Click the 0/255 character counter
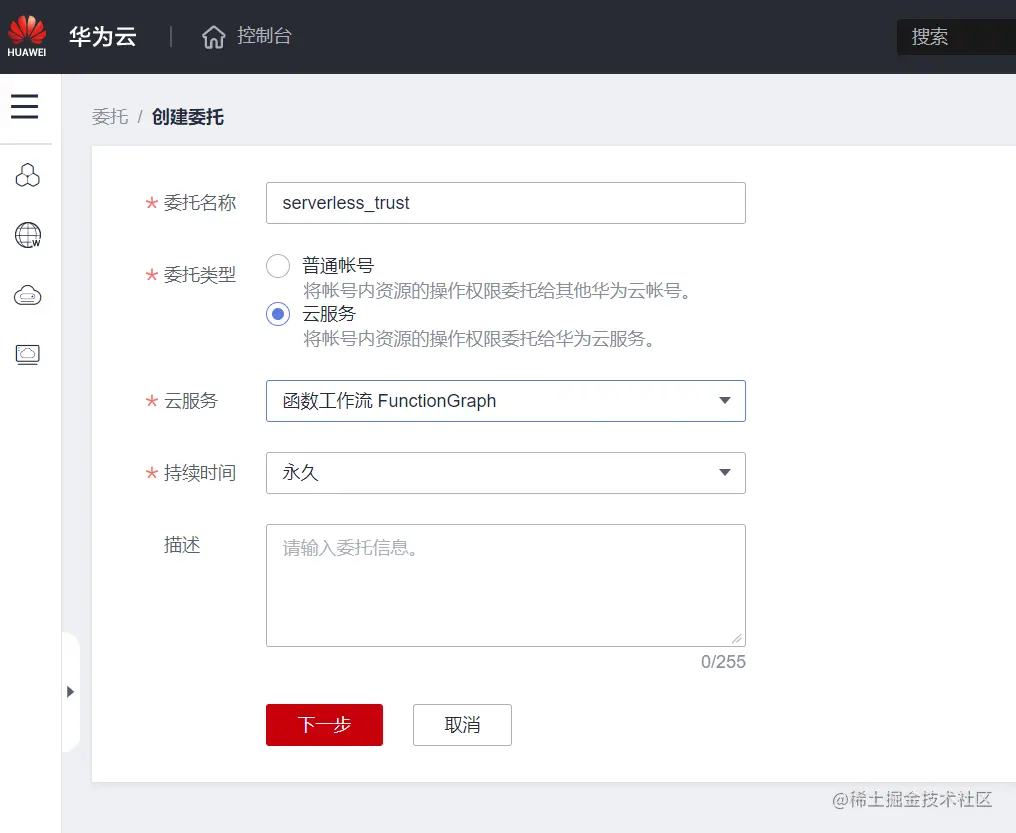The width and height of the screenshot is (1016, 833). 723,662
